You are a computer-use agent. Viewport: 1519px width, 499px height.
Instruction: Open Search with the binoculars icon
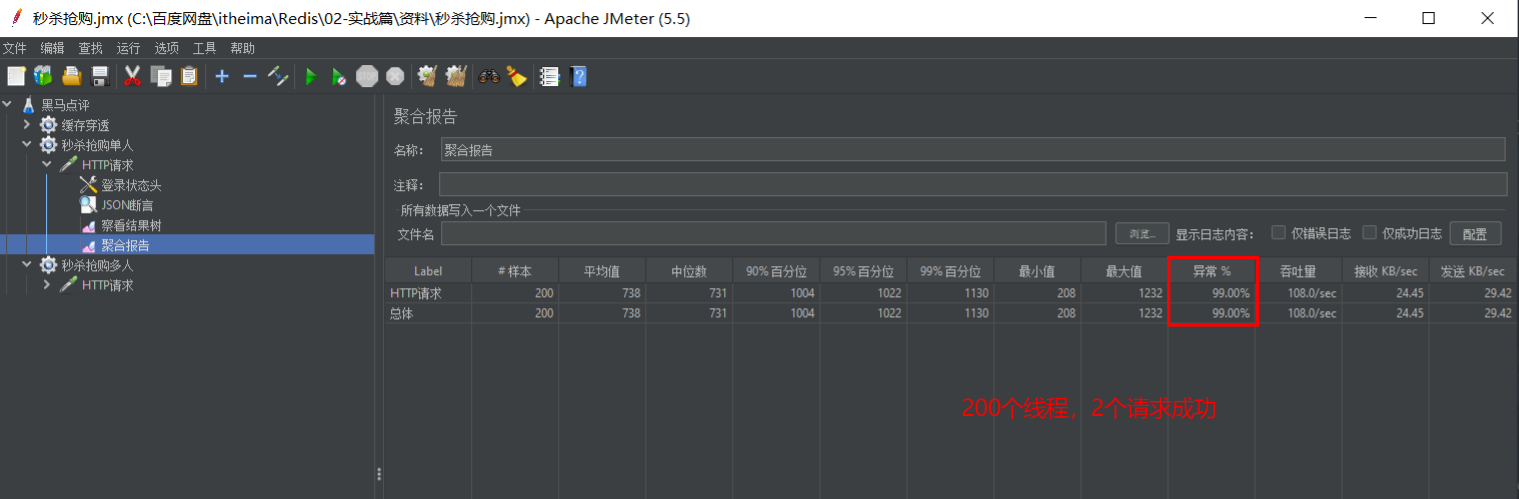pos(489,76)
